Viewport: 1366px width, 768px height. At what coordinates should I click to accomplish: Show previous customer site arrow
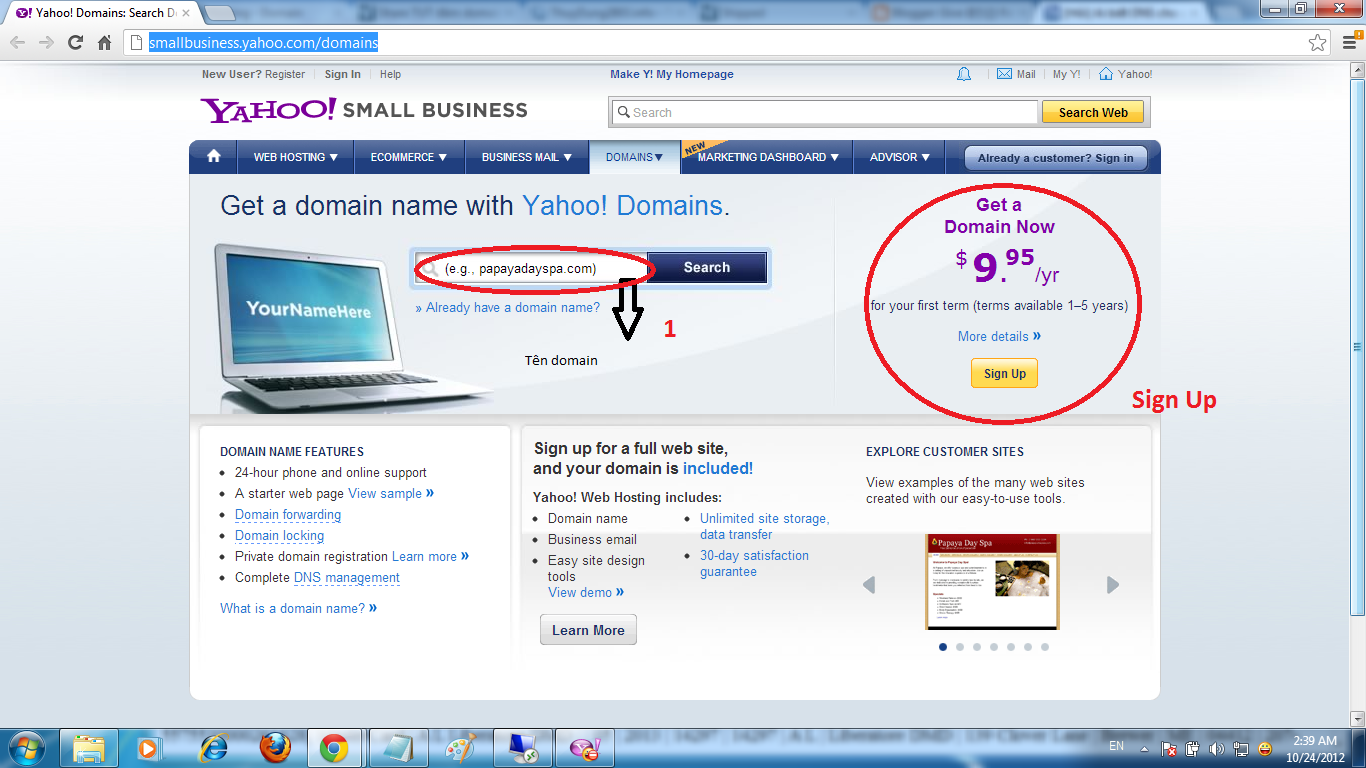869,585
